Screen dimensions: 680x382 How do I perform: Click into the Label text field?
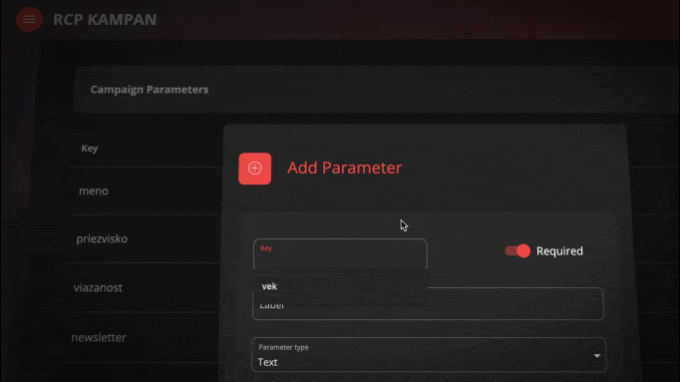[x=428, y=304]
